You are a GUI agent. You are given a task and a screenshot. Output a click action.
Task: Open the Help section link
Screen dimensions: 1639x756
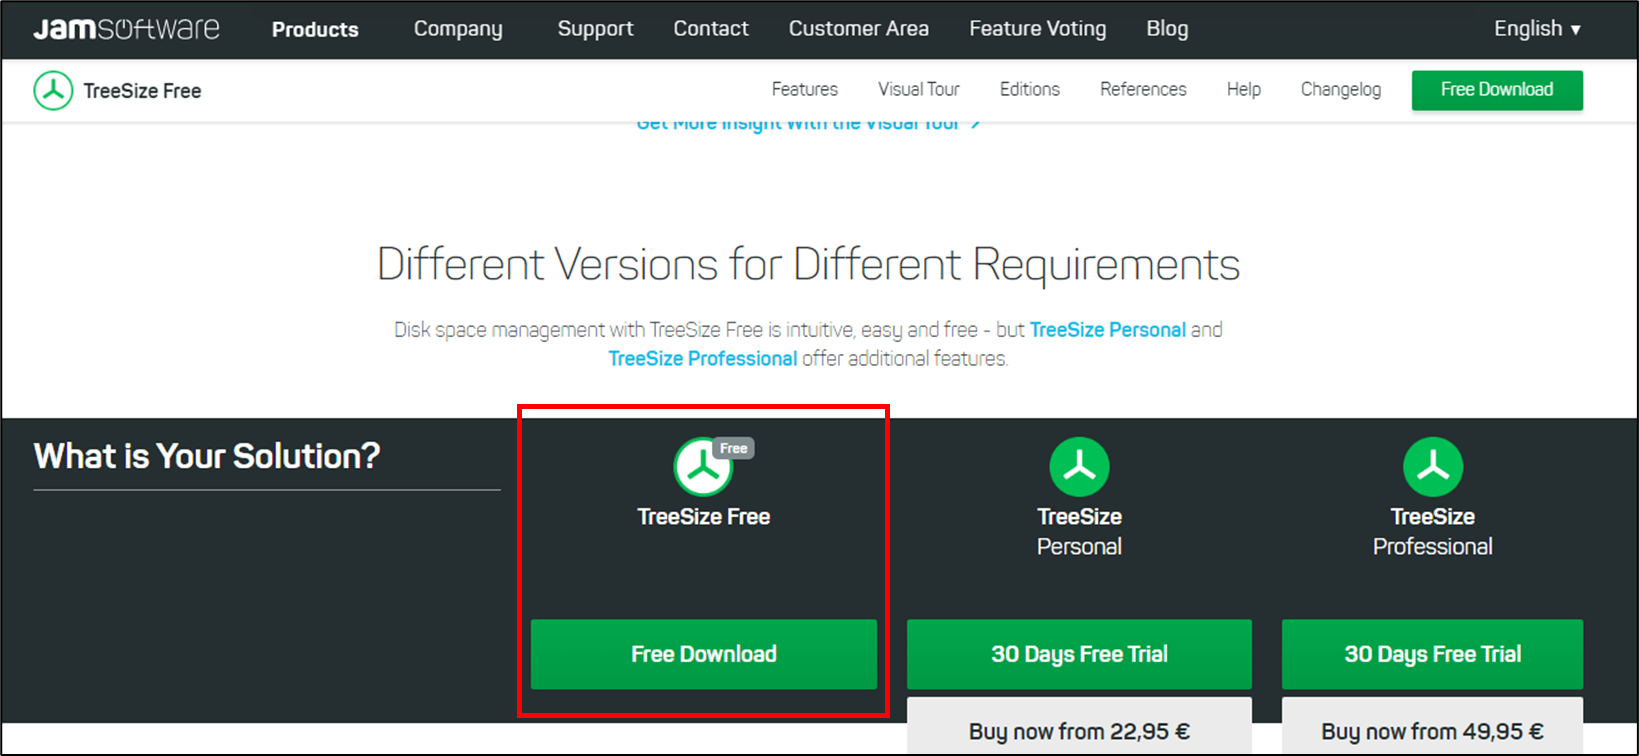1244,90
